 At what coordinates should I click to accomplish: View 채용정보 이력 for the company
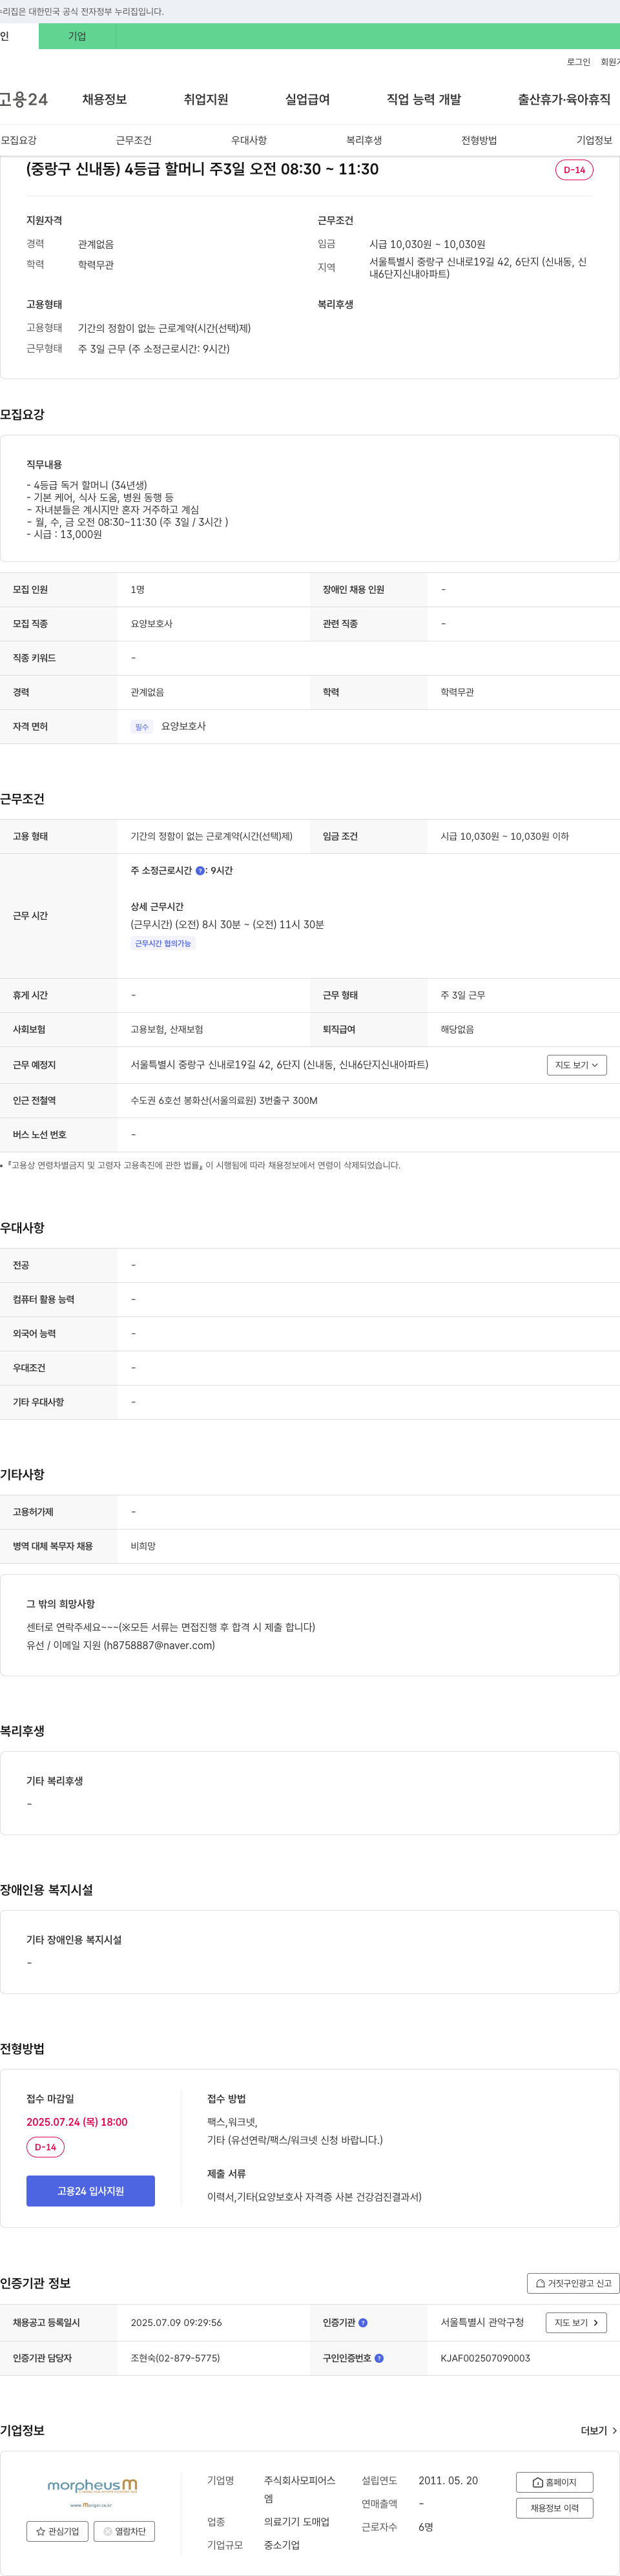(x=555, y=2508)
